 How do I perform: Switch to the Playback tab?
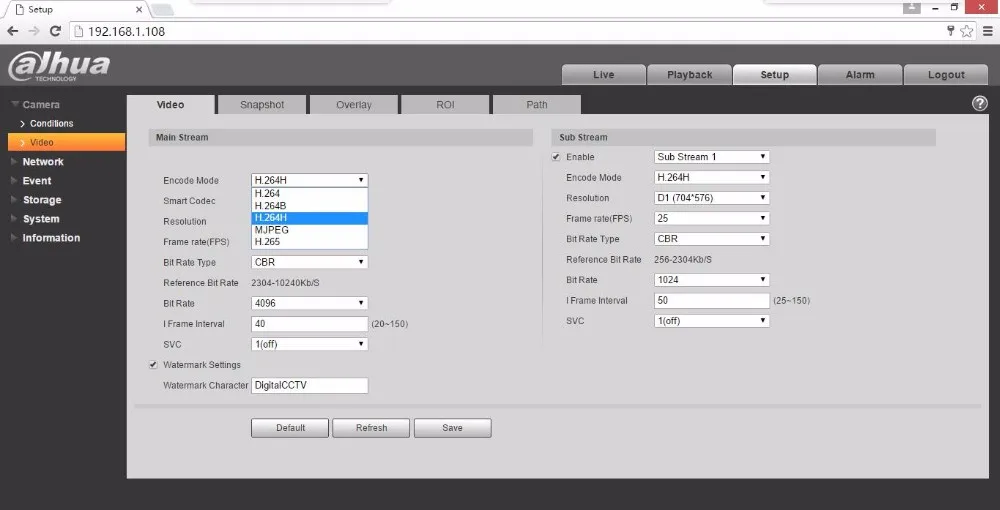[689, 75]
